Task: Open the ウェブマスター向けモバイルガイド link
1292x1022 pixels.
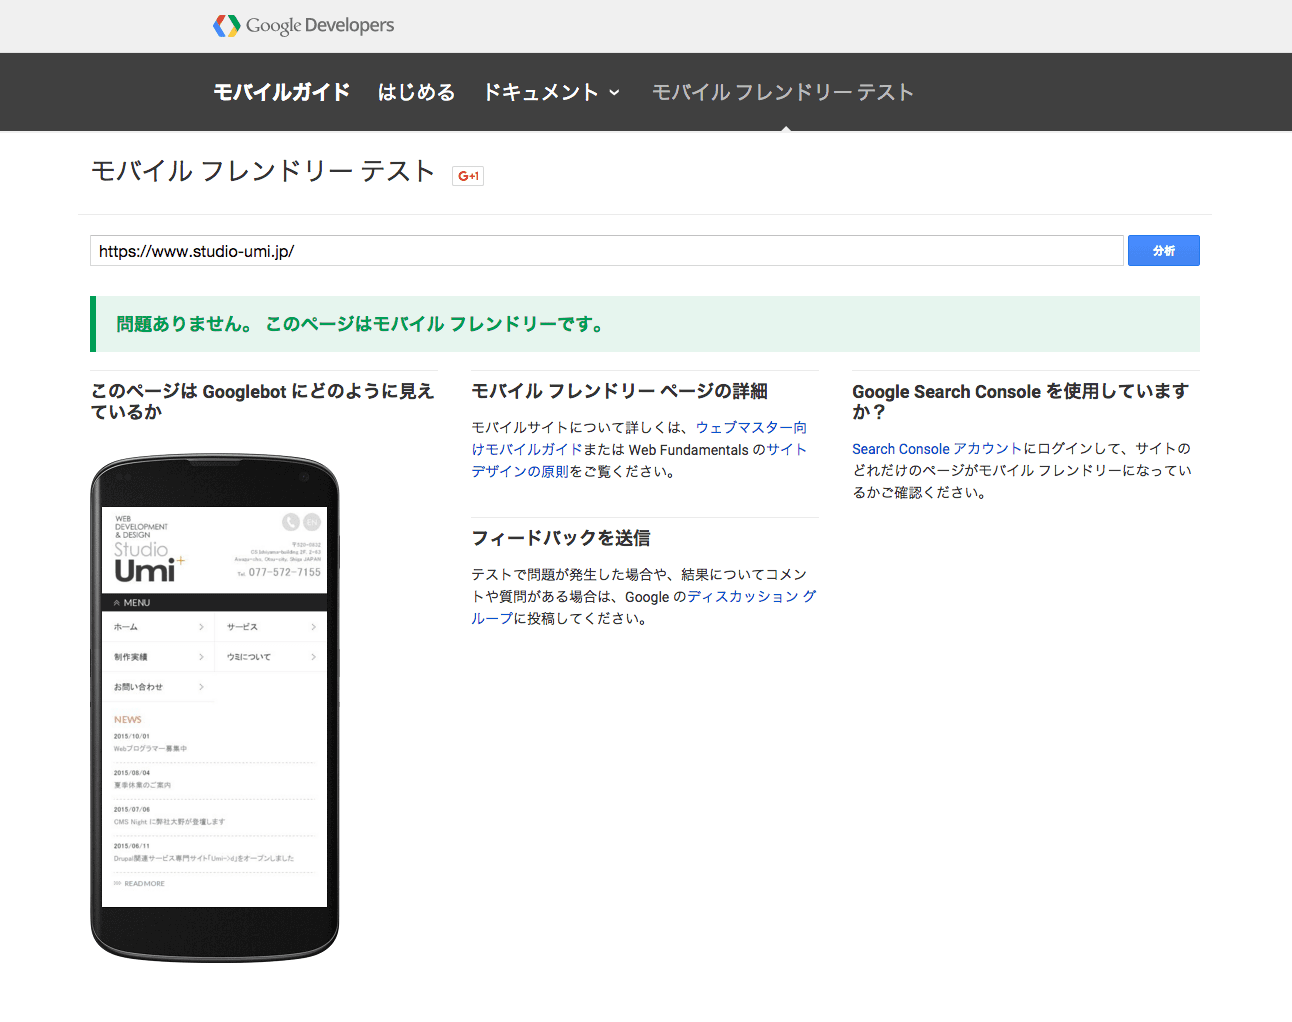Action: pos(639,438)
